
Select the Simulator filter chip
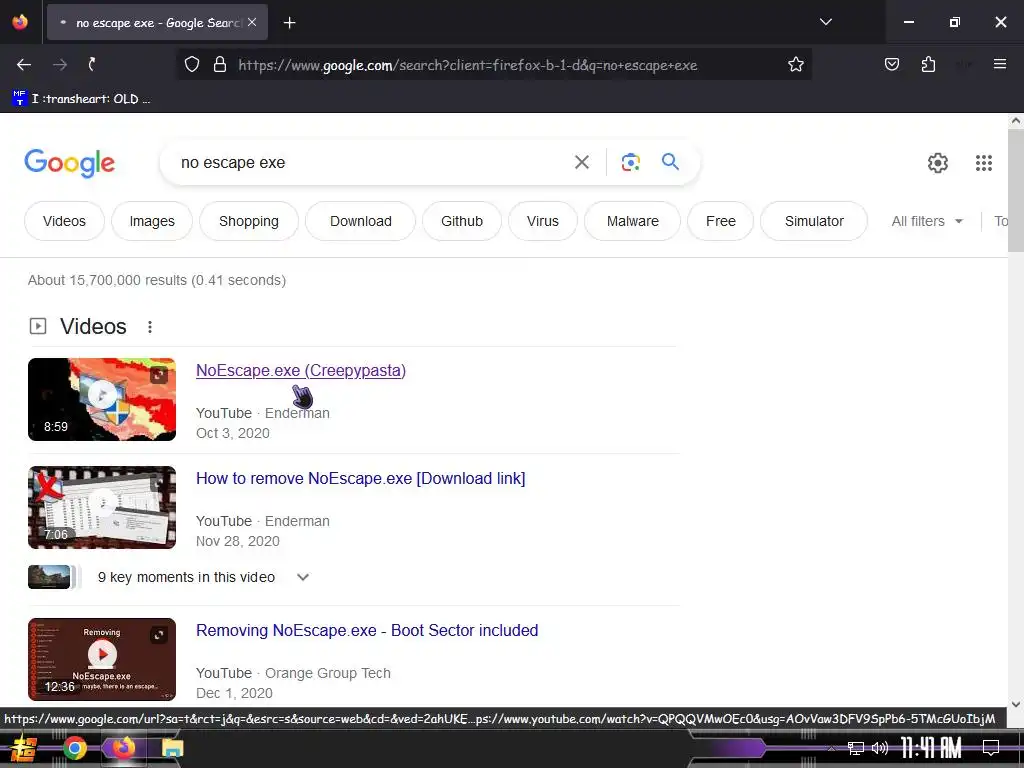tap(814, 221)
